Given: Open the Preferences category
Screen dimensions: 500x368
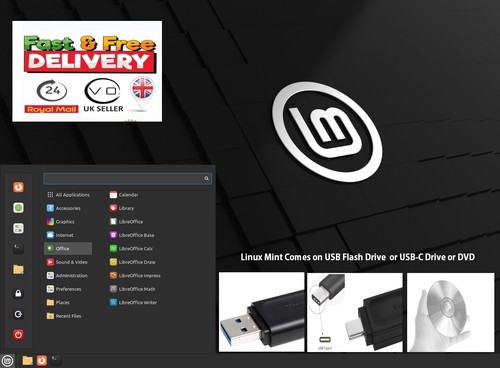Looking at the screenshot, I should [64, 289].
